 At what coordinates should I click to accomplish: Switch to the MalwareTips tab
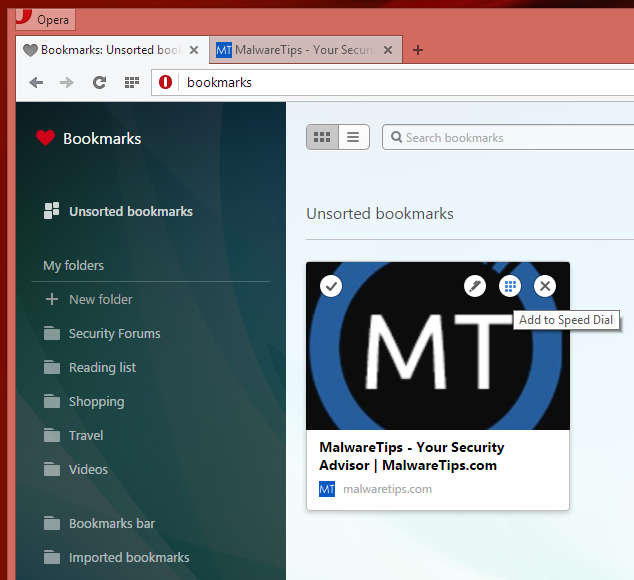pyautogui.click(x=306, y=50)
